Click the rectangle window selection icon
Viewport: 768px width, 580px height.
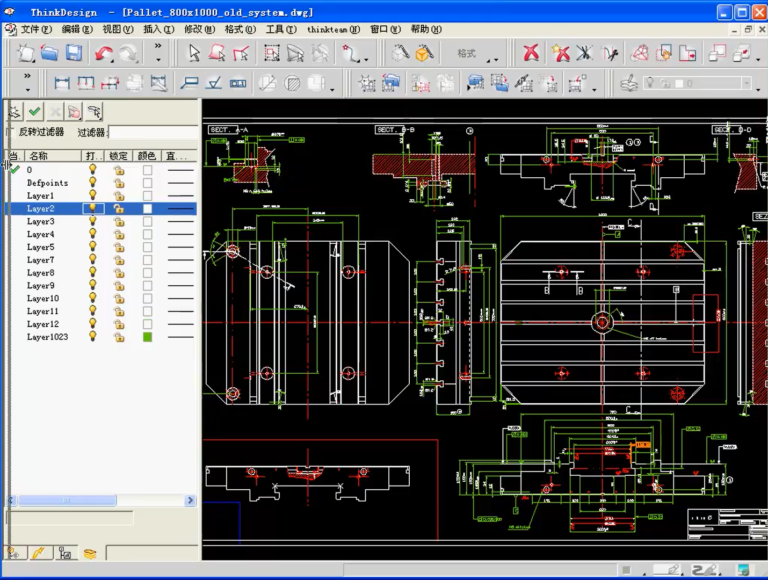[x=271, y=53]
